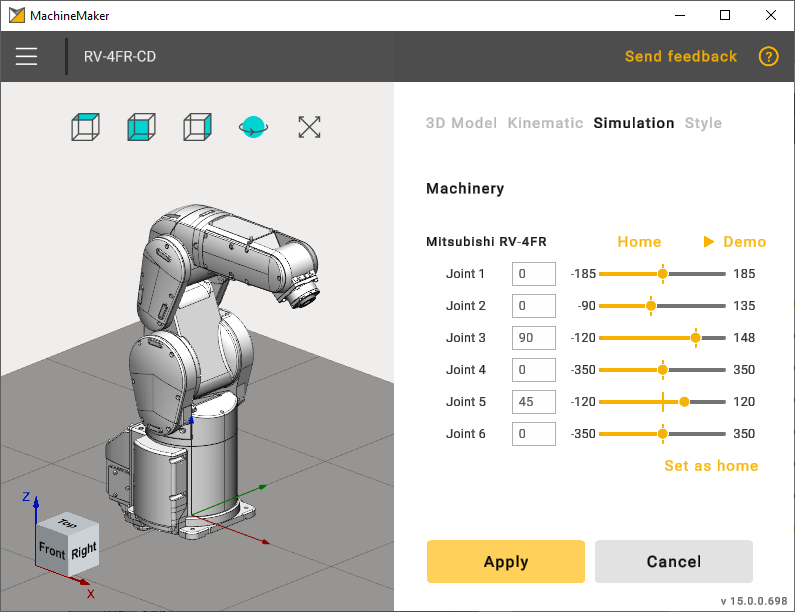Focus the Joint 6 value field
Image resolution: width=795 pixels, height=612 pixels.
click(534, 434)
